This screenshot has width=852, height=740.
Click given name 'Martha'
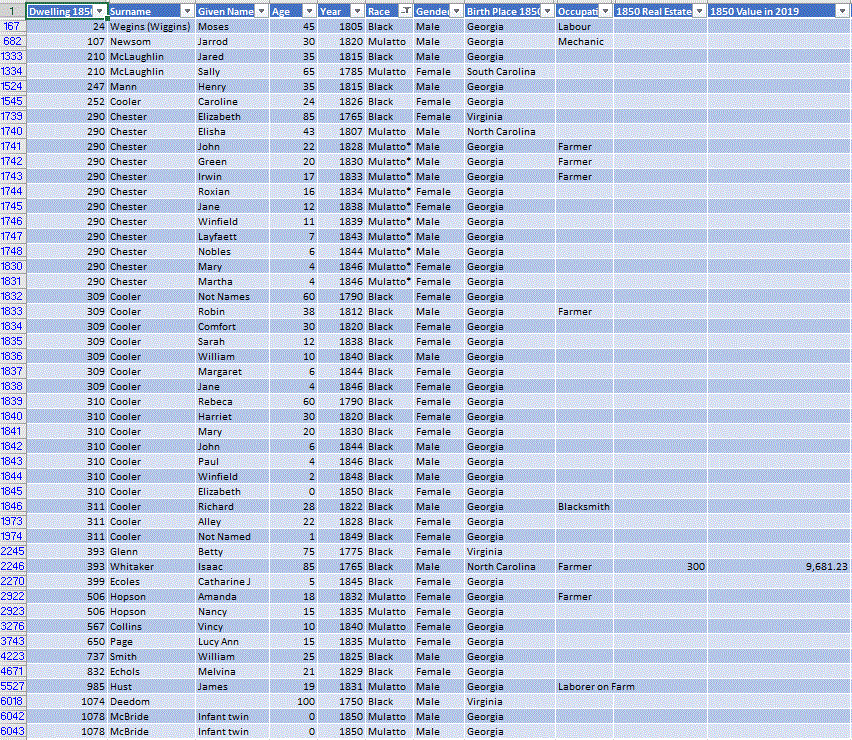(x=232, y=281)
